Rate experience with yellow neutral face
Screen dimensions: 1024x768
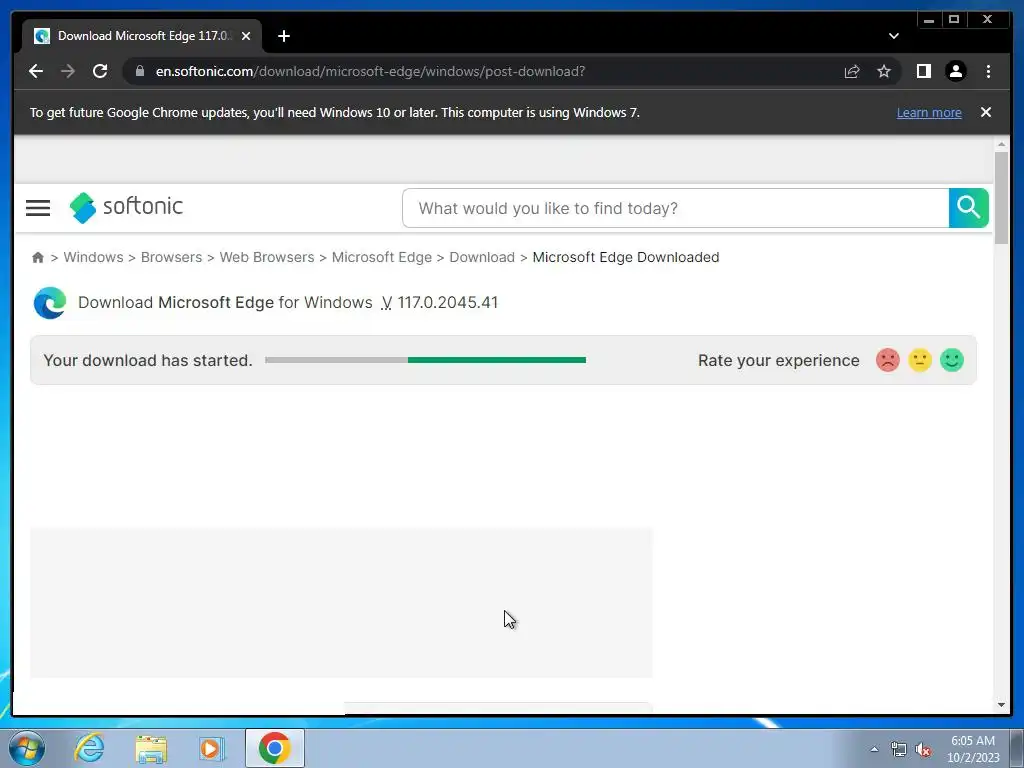920,360
